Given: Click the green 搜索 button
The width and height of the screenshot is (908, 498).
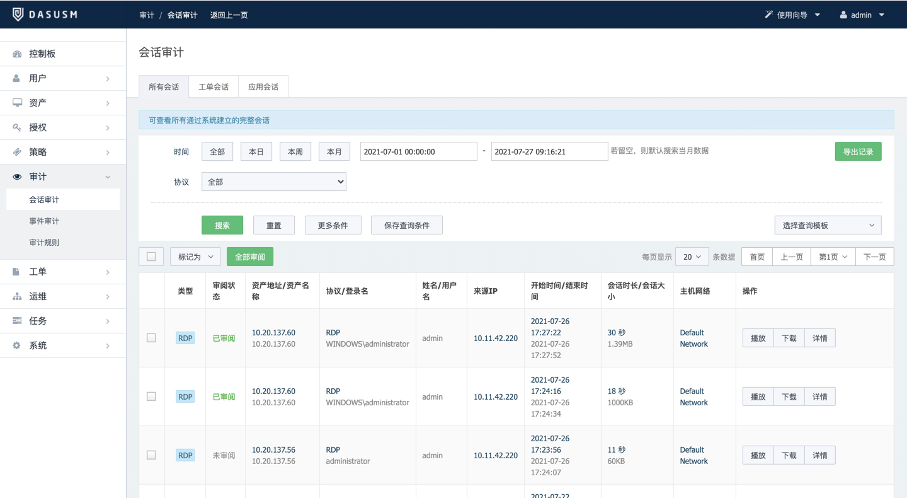Looking at the screenshot, I should (222, 225).
